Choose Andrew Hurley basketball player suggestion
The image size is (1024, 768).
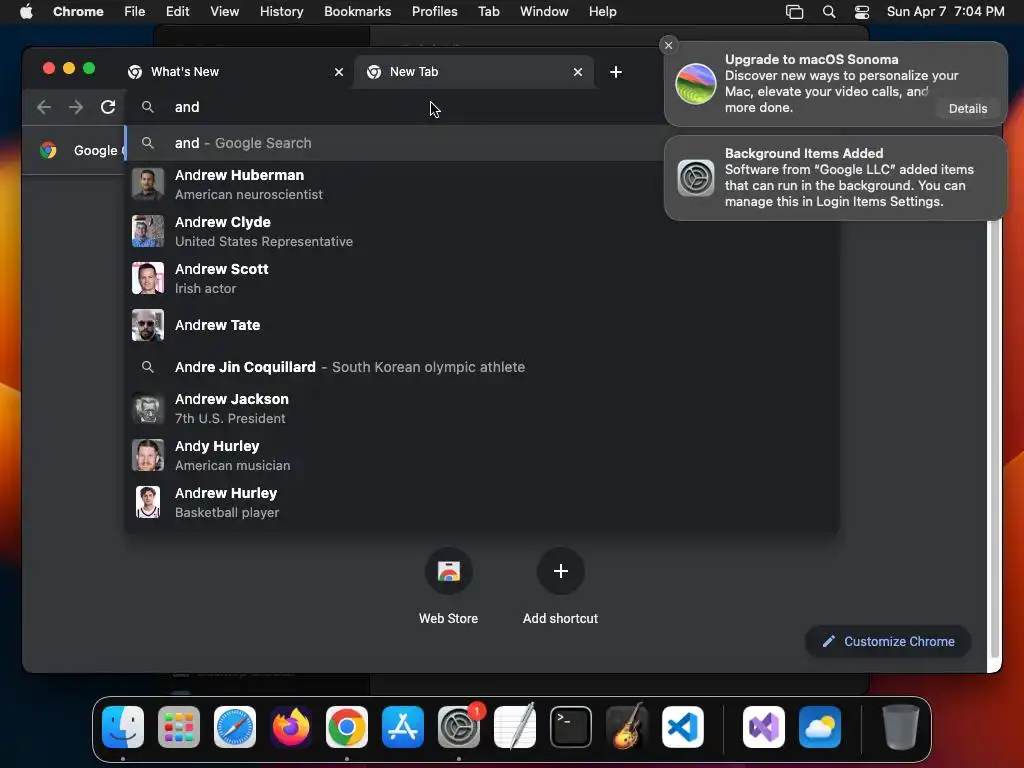click(481, 502)
